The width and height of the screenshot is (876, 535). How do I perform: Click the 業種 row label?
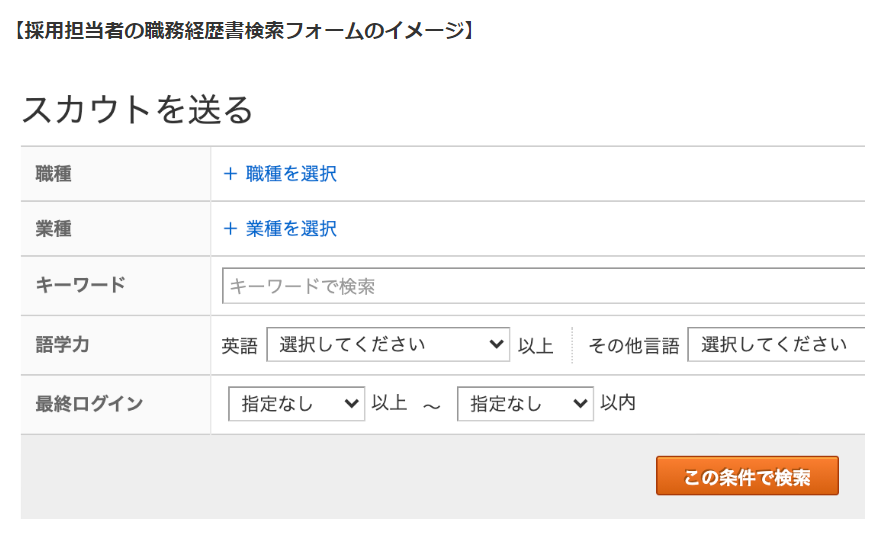[x=54, y=229]
